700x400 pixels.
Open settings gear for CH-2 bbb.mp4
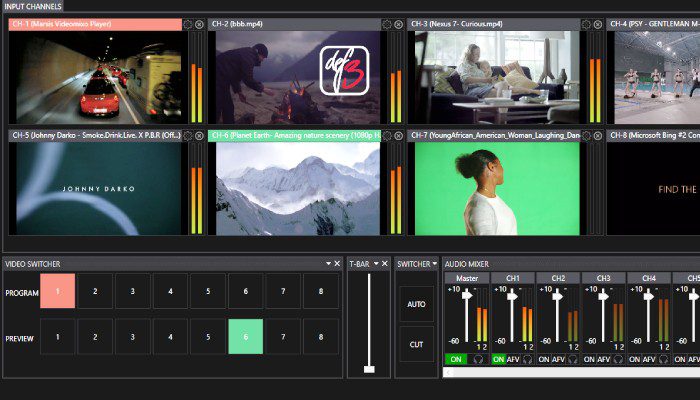point(387,25)
